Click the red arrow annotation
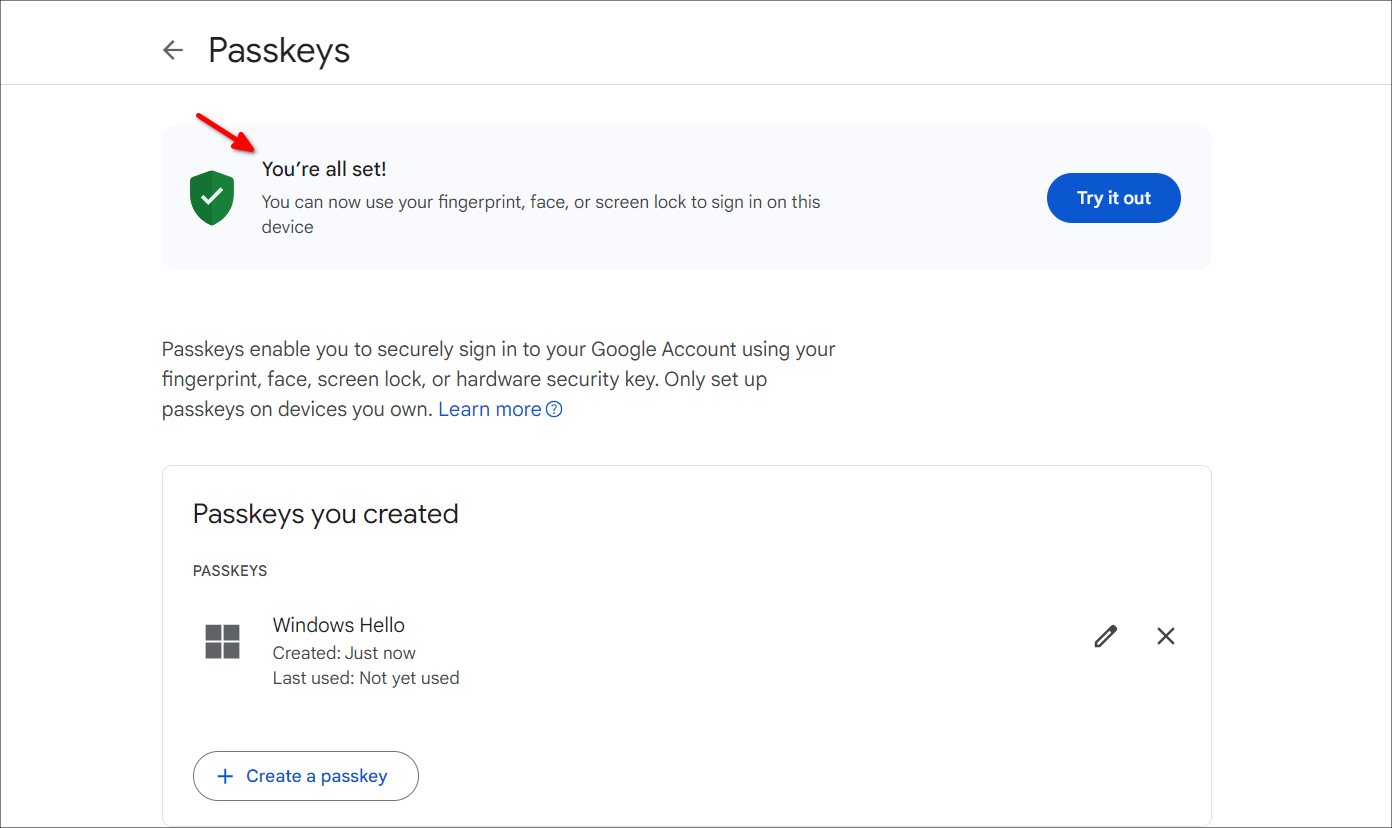The image size is (1392, 828). click(x=224, y=132)
